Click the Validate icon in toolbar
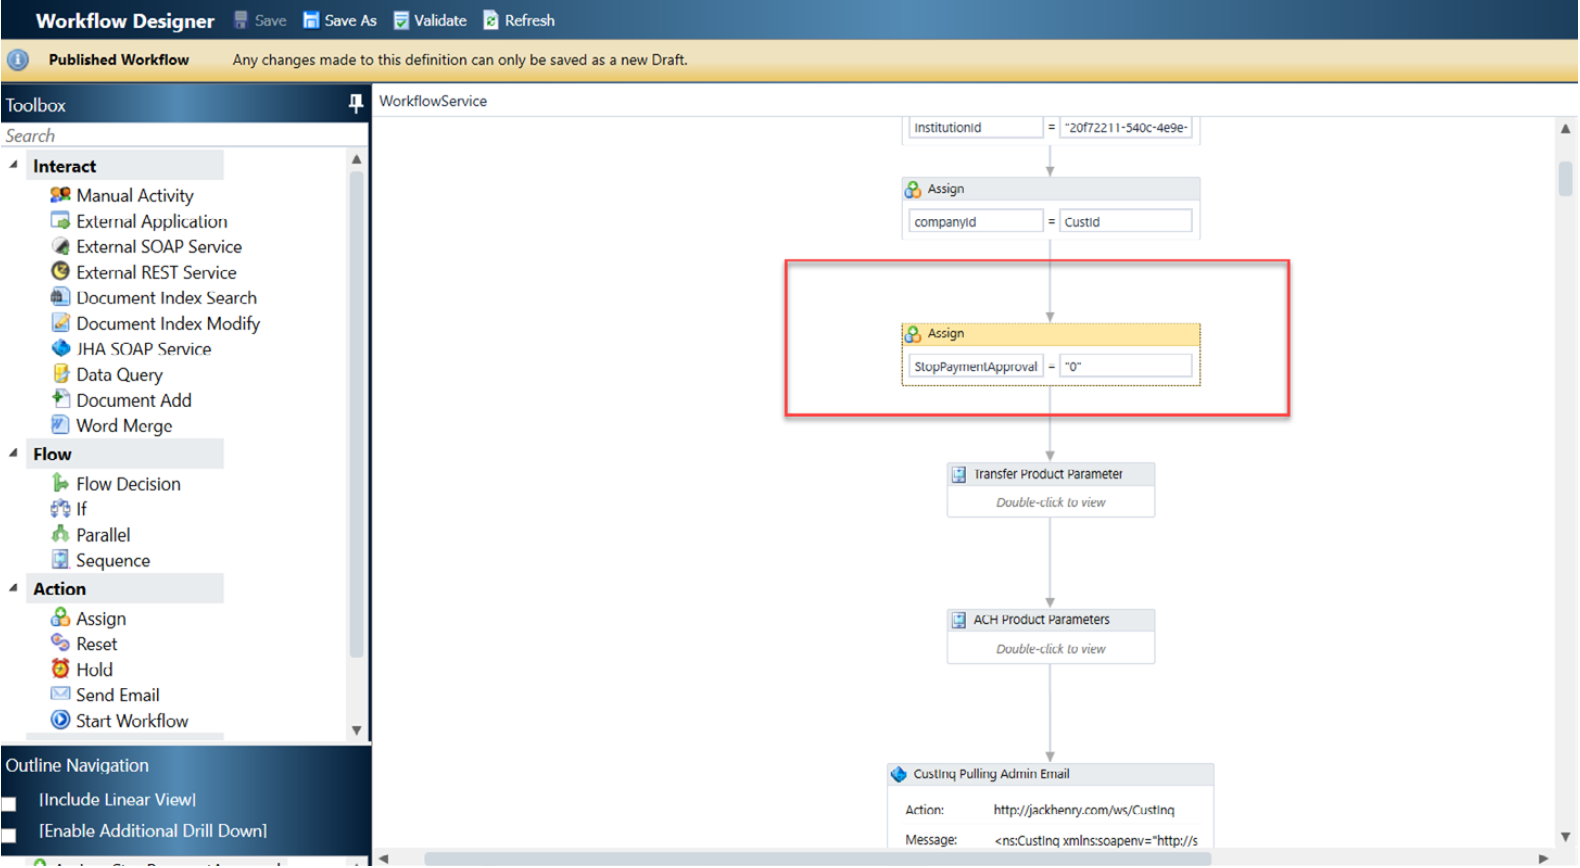Screen dimensions: 1580x868 (401, 20)
